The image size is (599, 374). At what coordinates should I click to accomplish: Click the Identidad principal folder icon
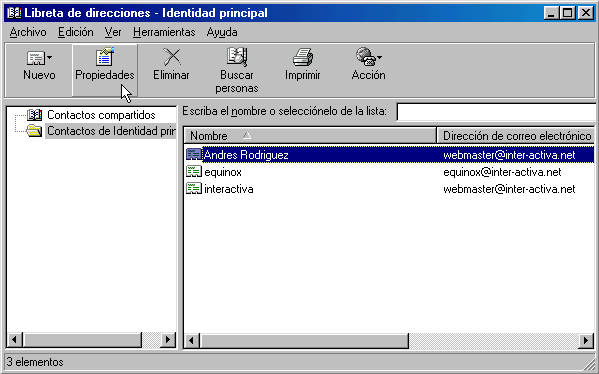coord(34,131)
